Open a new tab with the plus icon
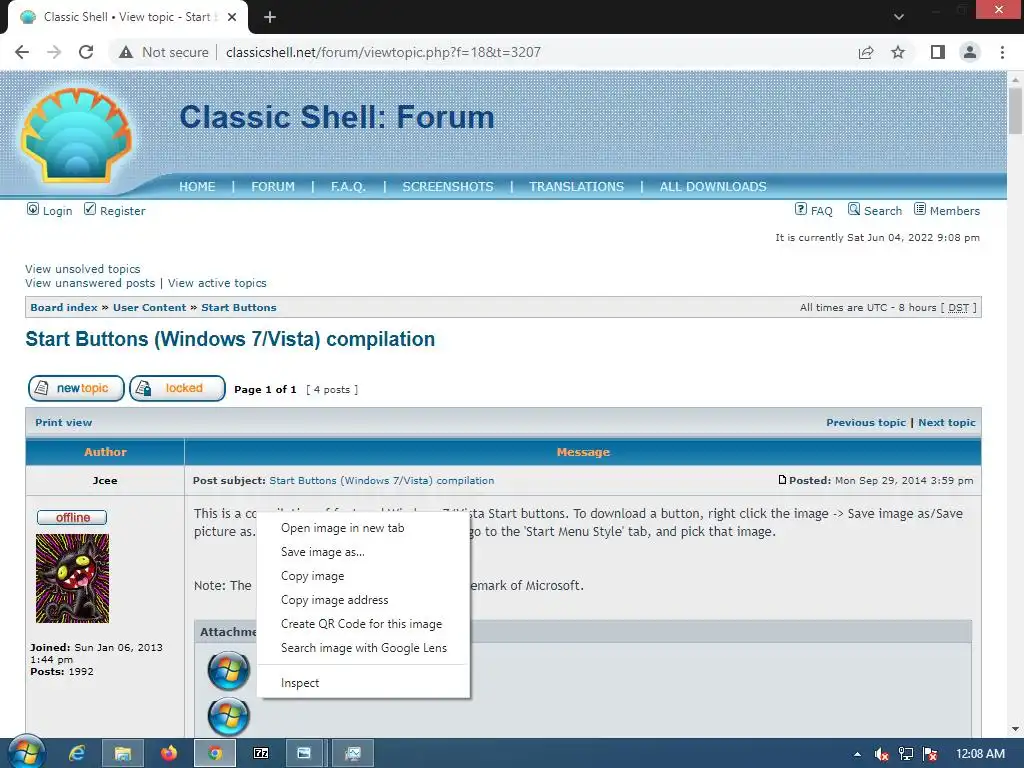Viewport: 1024px width, 768px height. (x=270, y=17)
